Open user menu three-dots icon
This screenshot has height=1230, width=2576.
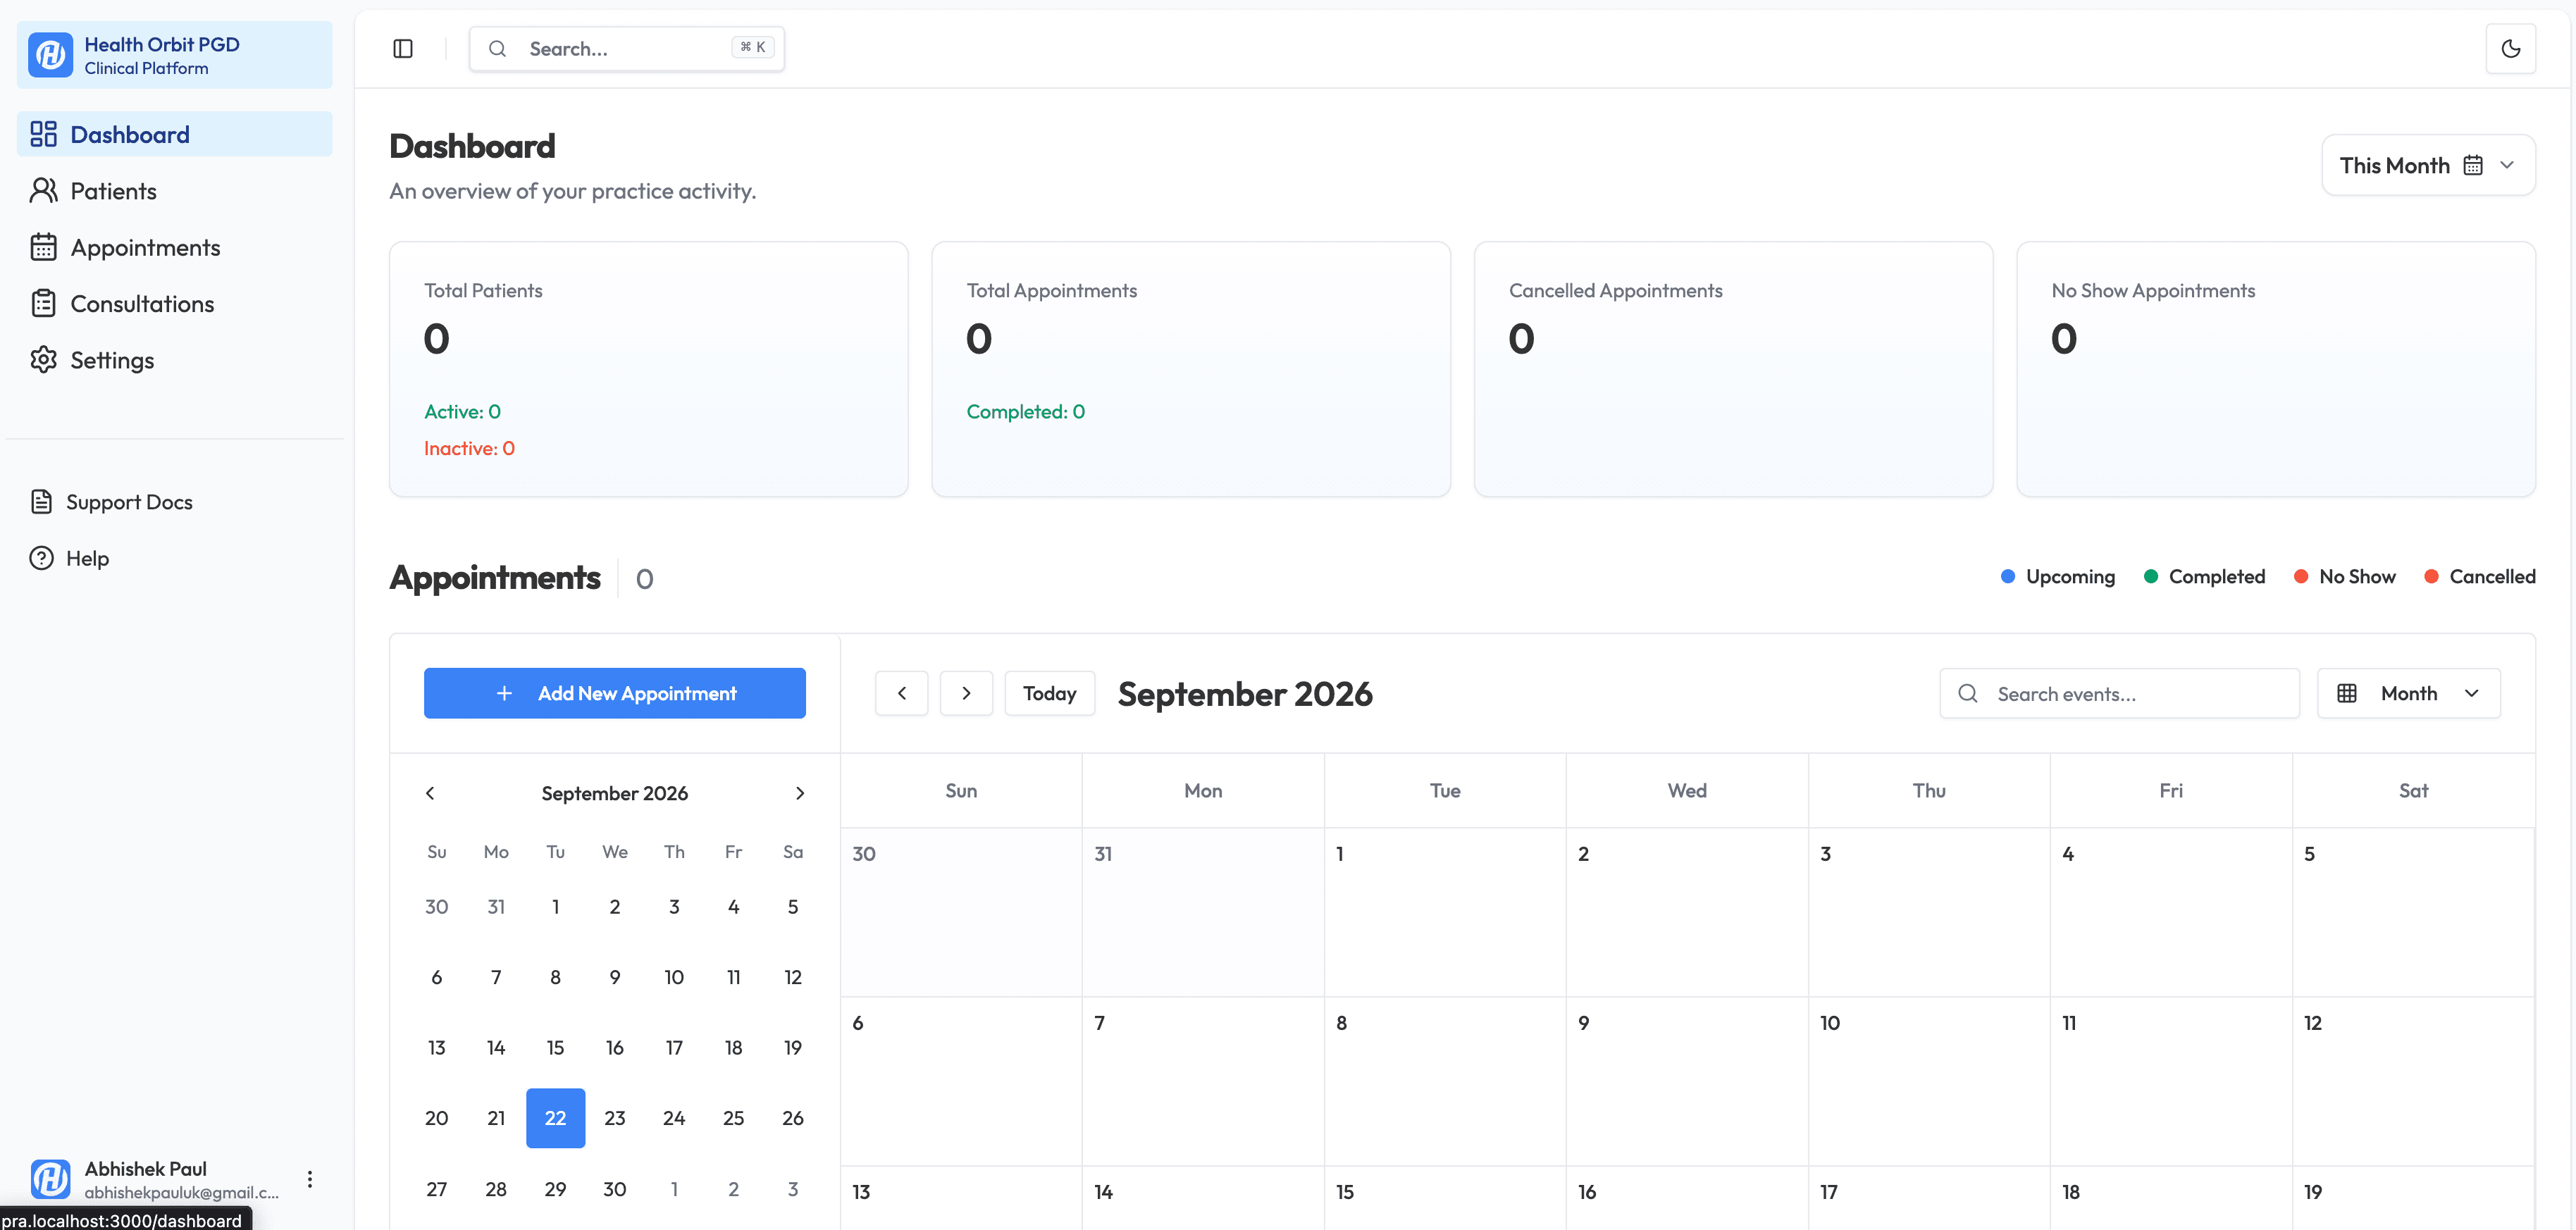(310, 1179)
